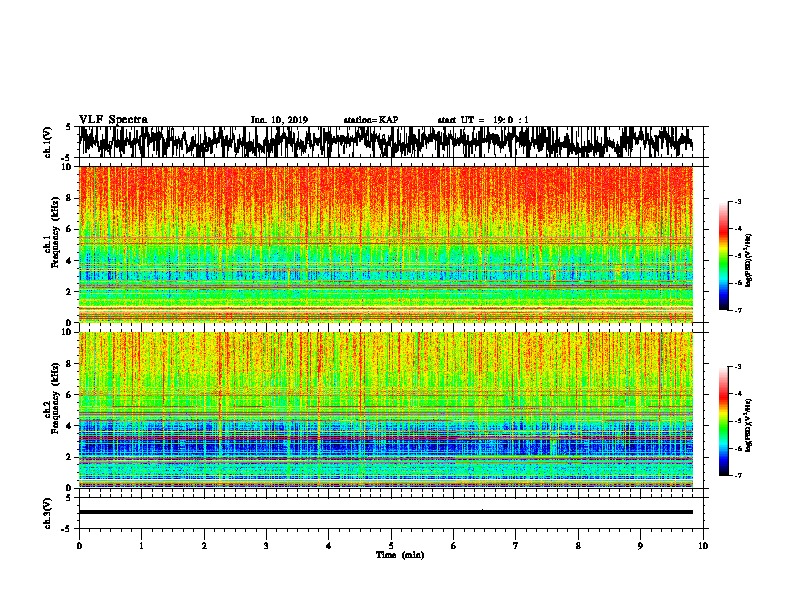
Task: Click the ch.1(V) waveform axis label
Action: [48, 142]
